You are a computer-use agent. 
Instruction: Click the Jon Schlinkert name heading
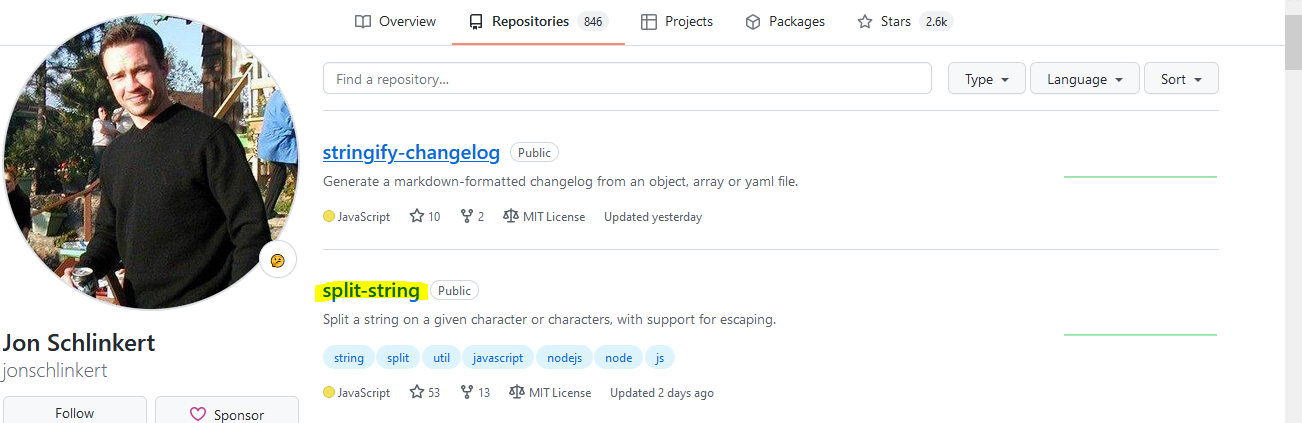pos(79,343)
